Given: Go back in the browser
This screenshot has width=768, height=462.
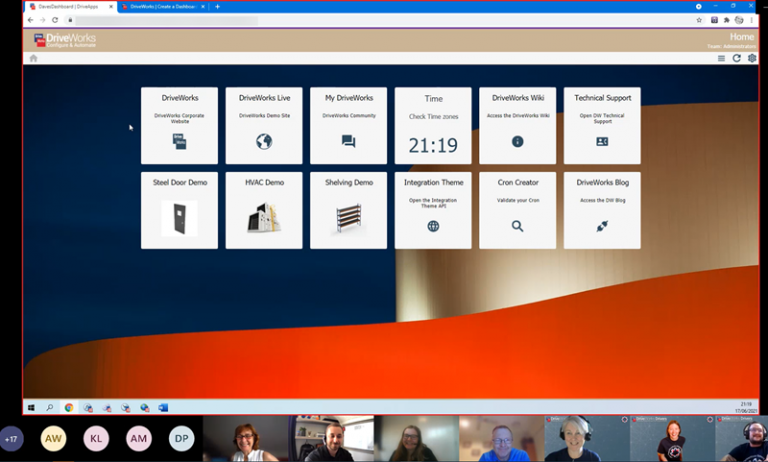Looking at the screenshot, I should click(x=30, y=20).
